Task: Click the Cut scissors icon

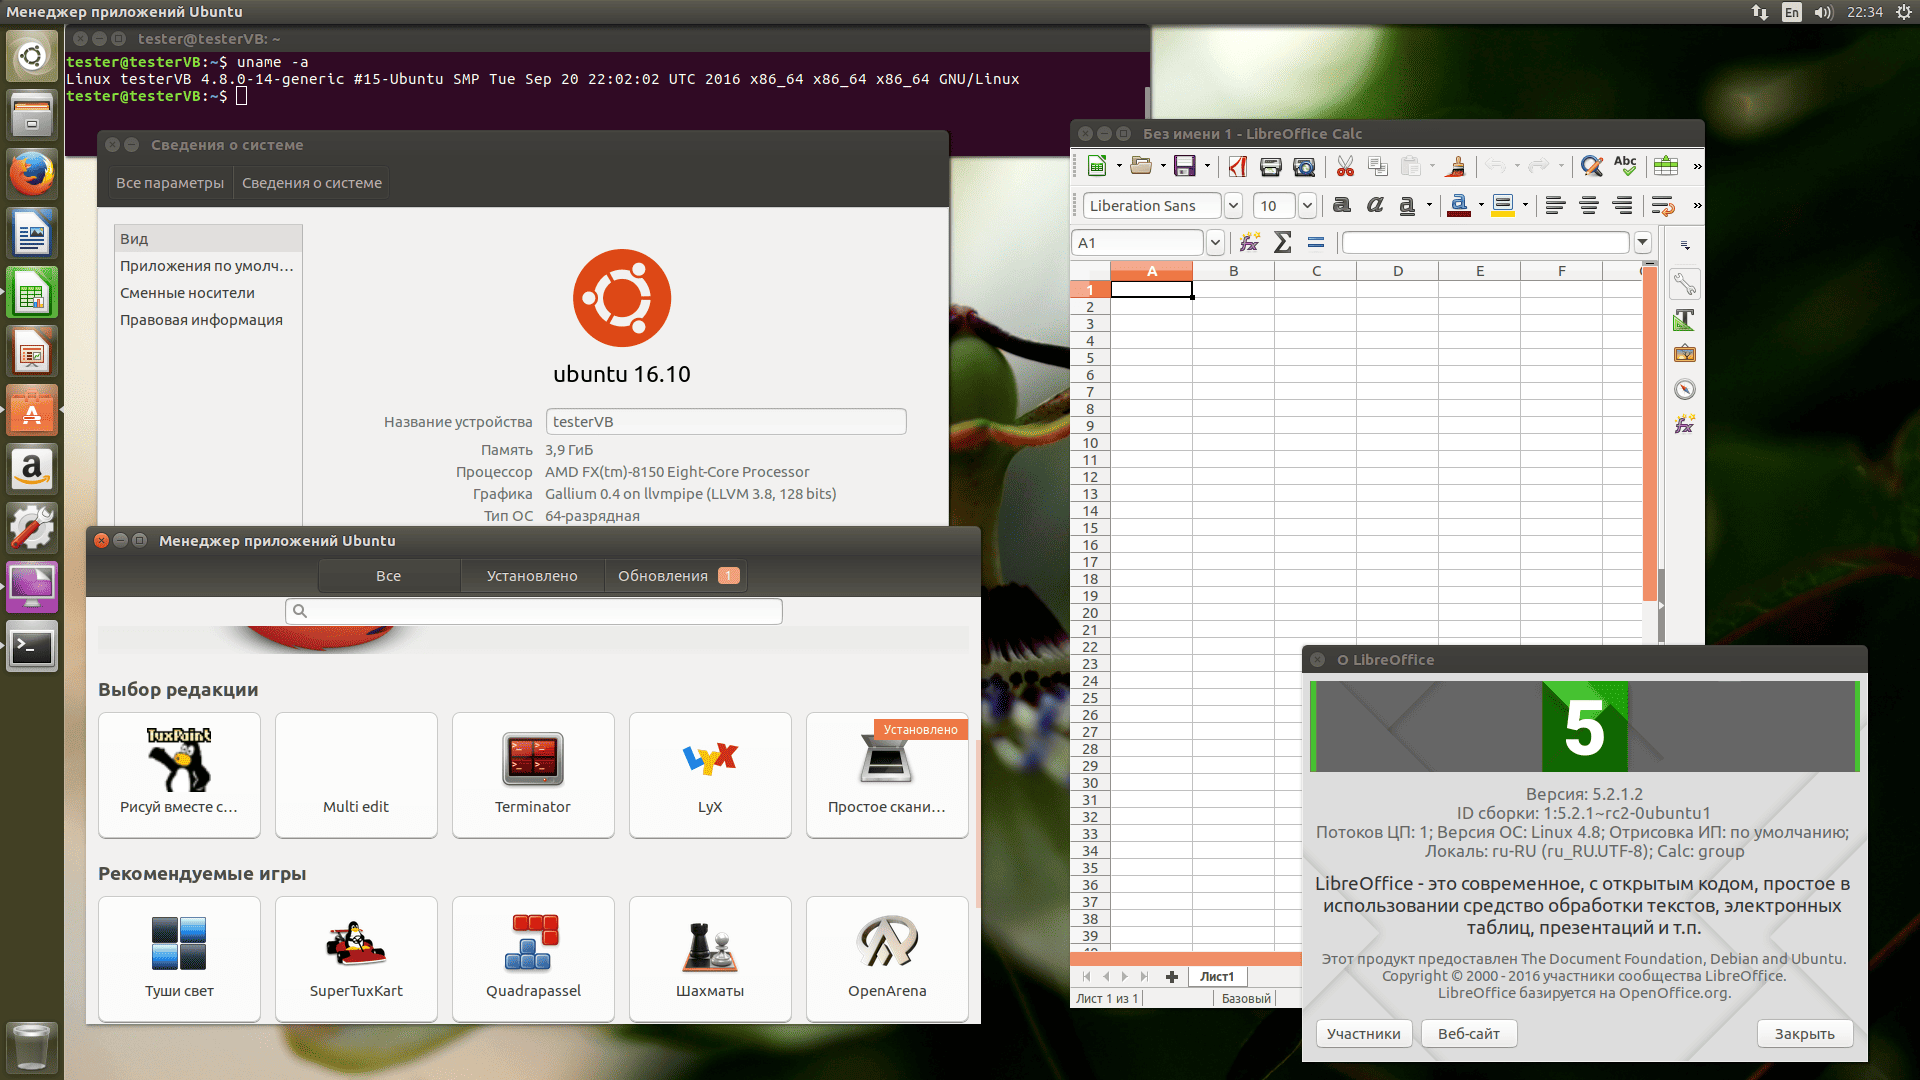Action: (1346, 166)
